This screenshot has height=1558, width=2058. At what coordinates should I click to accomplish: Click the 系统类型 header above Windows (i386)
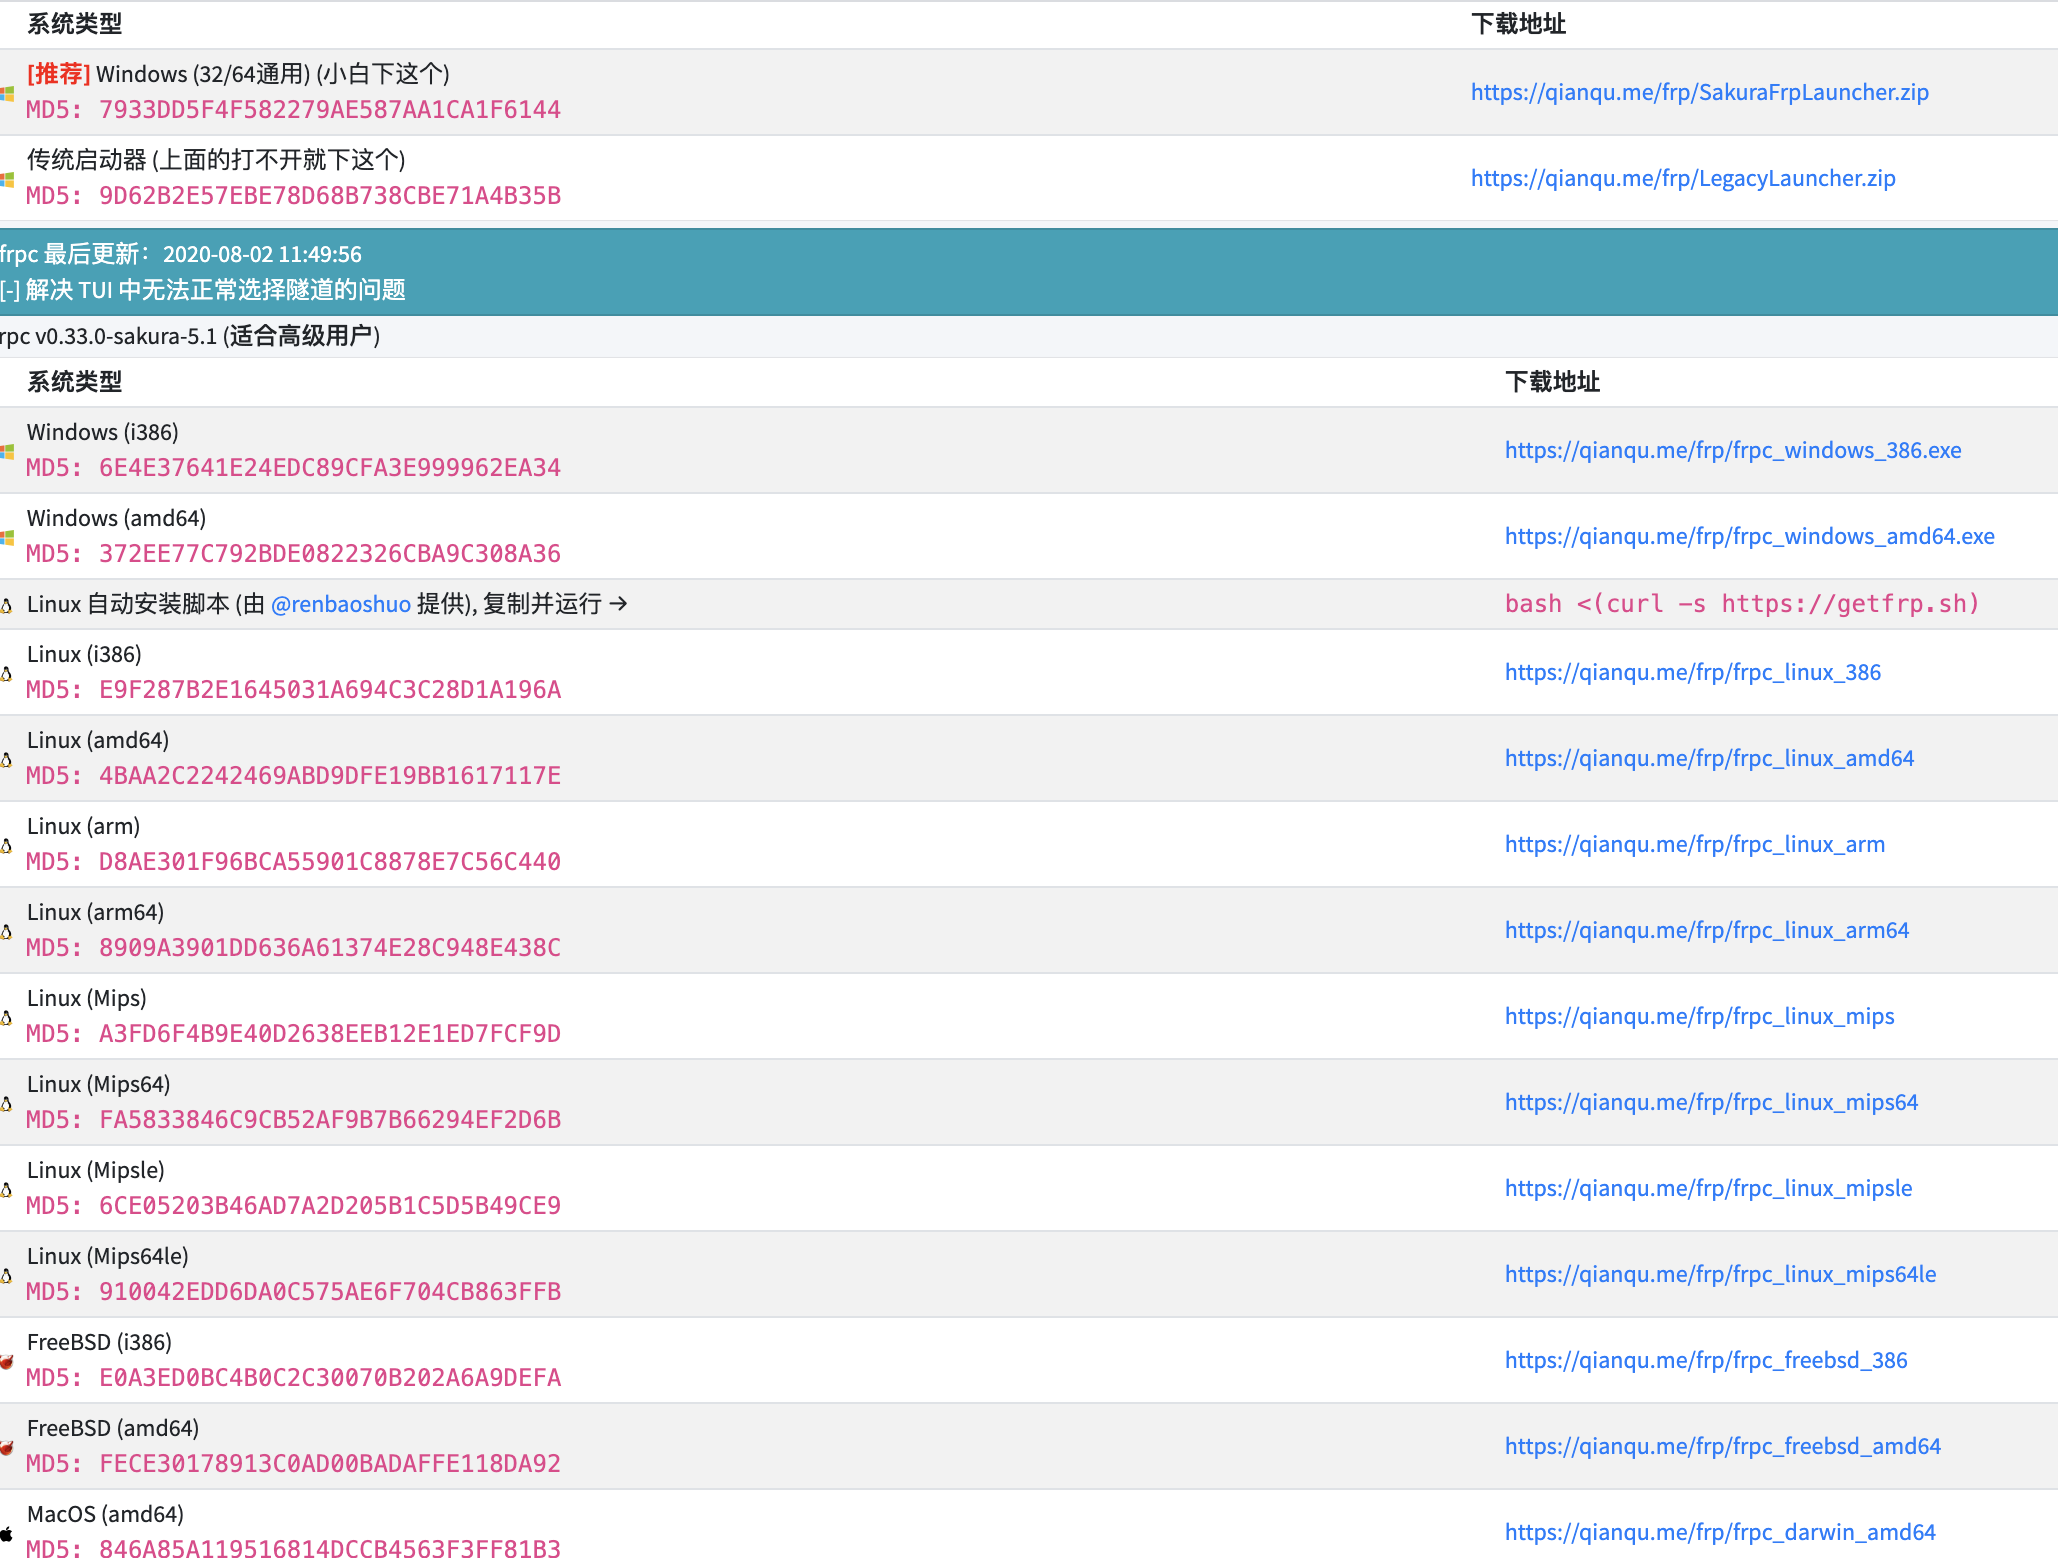pyautogui.click(x=74, y=382)
